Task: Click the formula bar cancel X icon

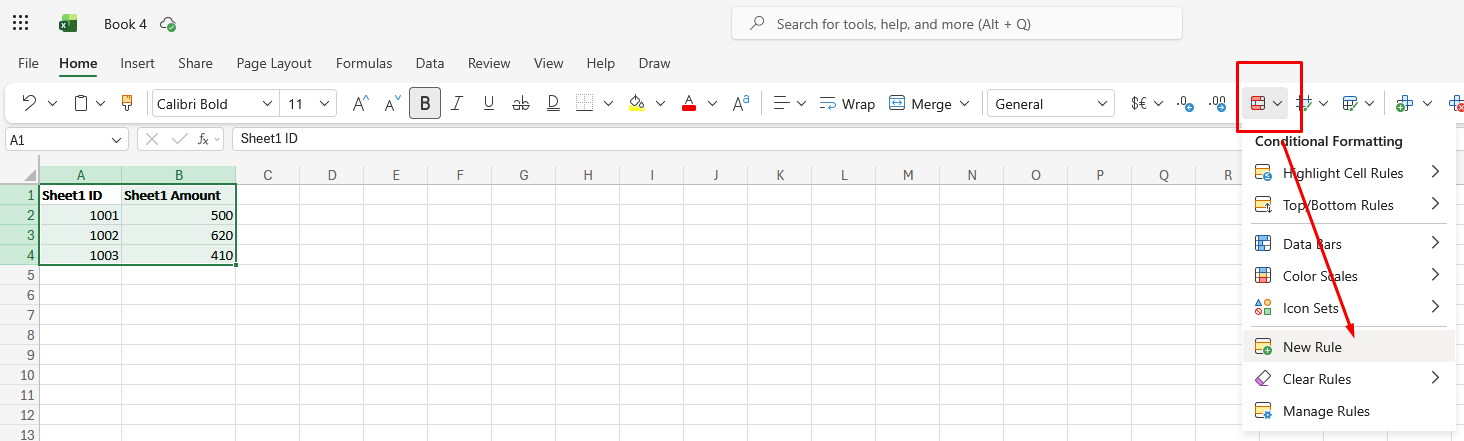Action: coord(154,139)
